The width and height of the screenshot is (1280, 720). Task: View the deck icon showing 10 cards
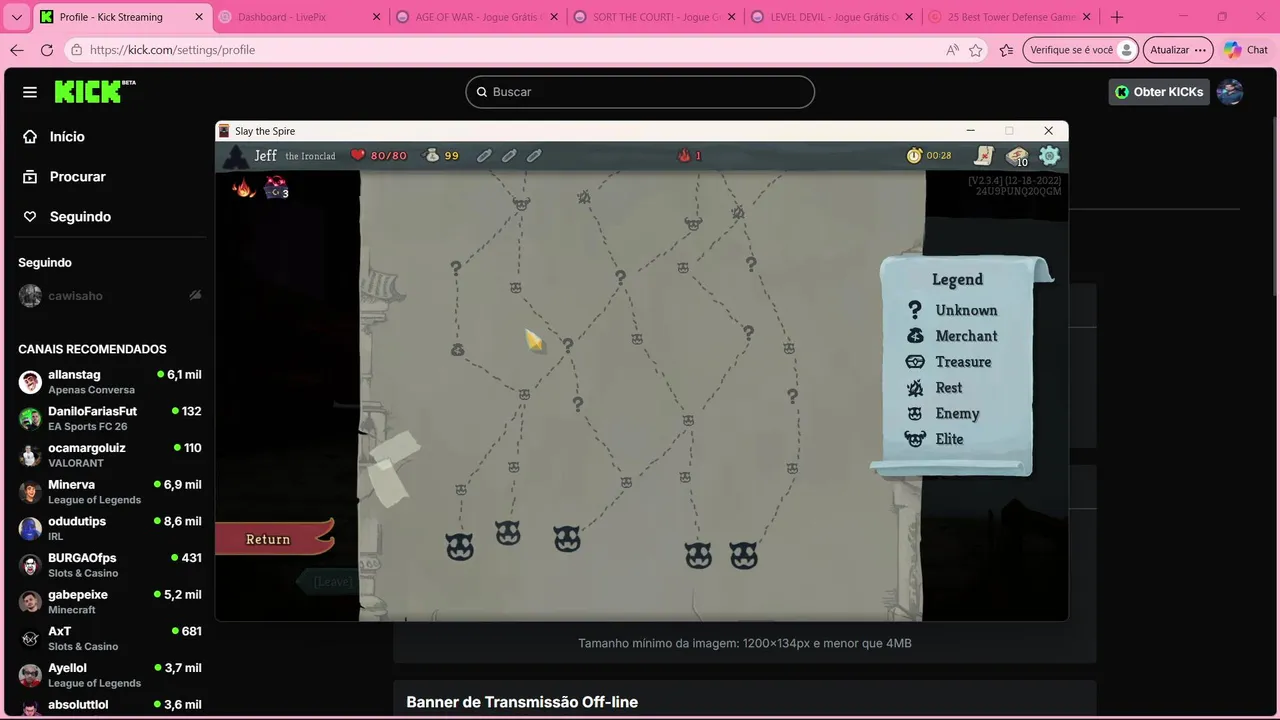pyautogui.click(x=1018, y=156)
